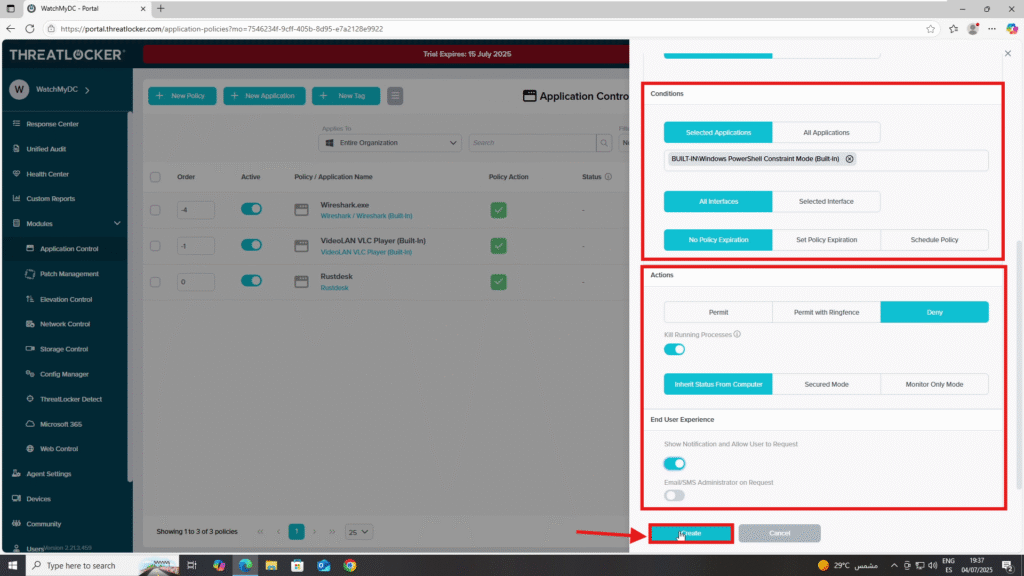Open Rustdesk application link
Screen dimensions: 1024x576
pos(334,288)
